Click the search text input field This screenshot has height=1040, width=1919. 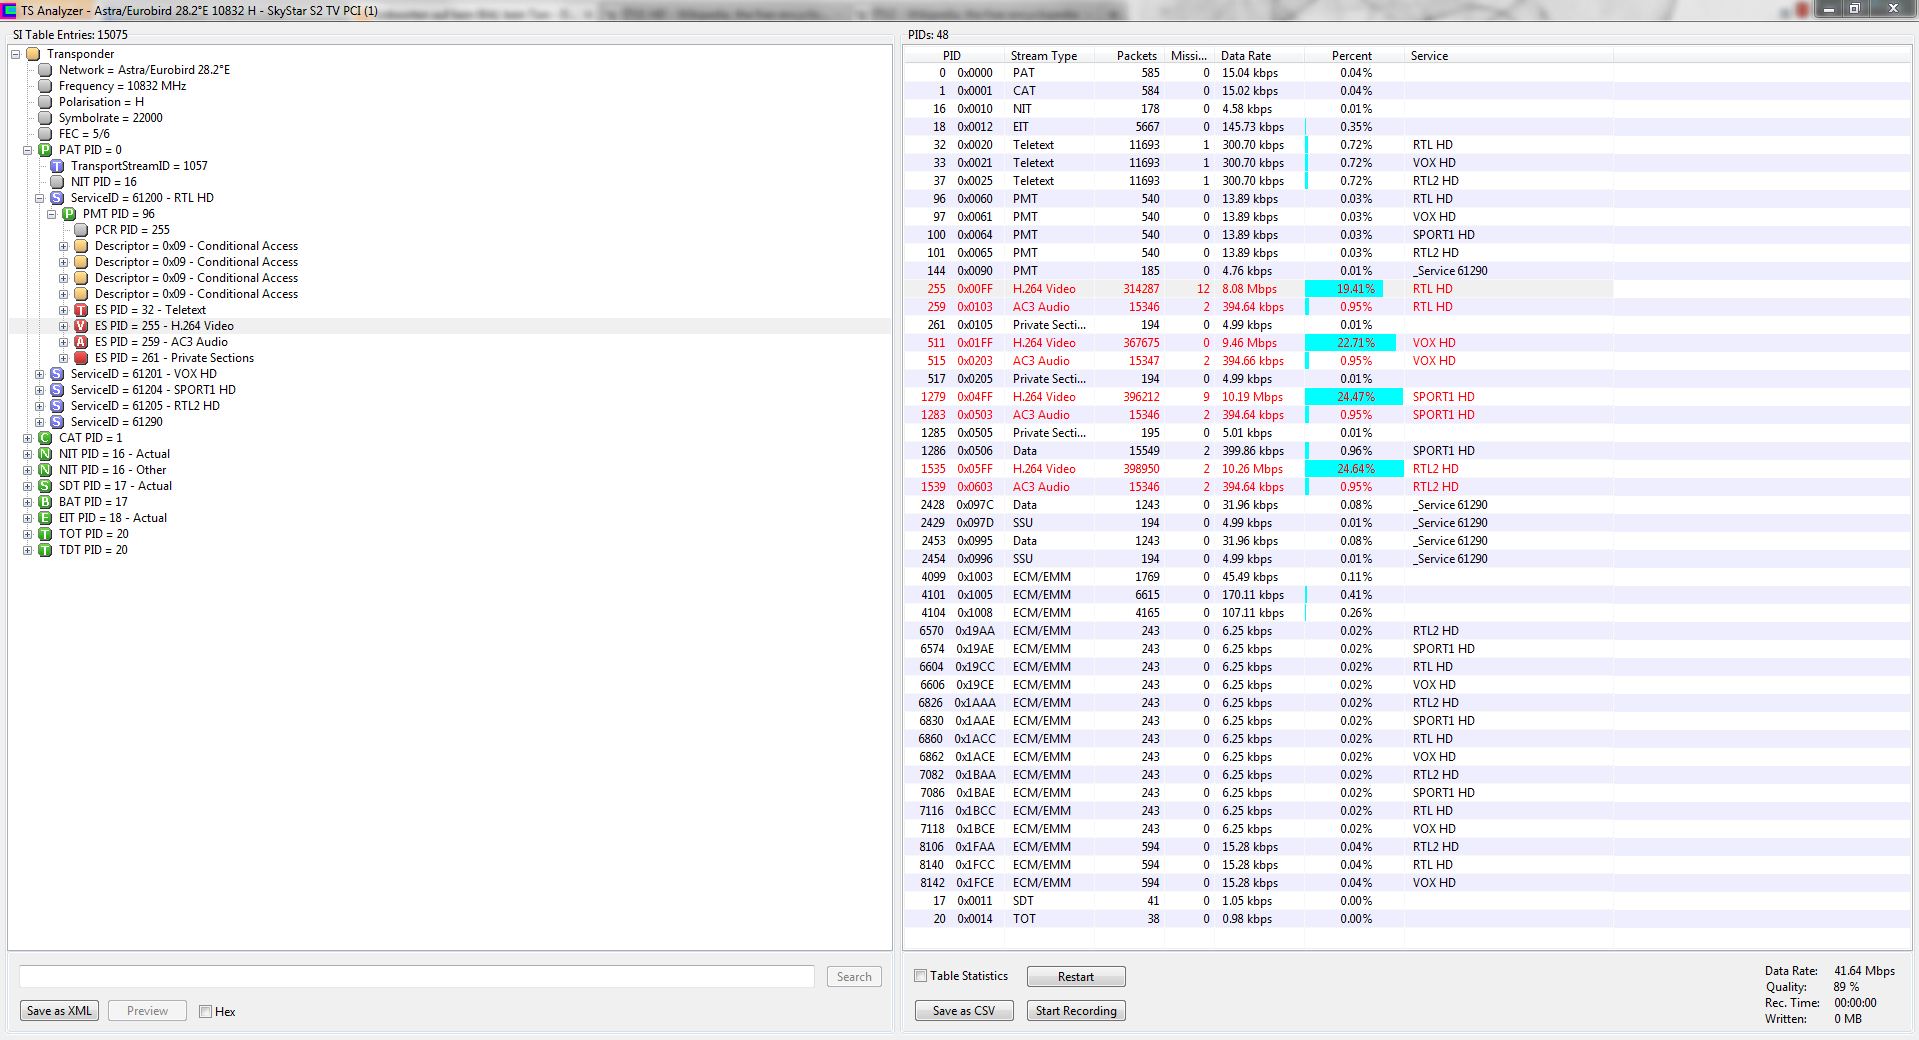pyautogui.click(x=417, y=977)
